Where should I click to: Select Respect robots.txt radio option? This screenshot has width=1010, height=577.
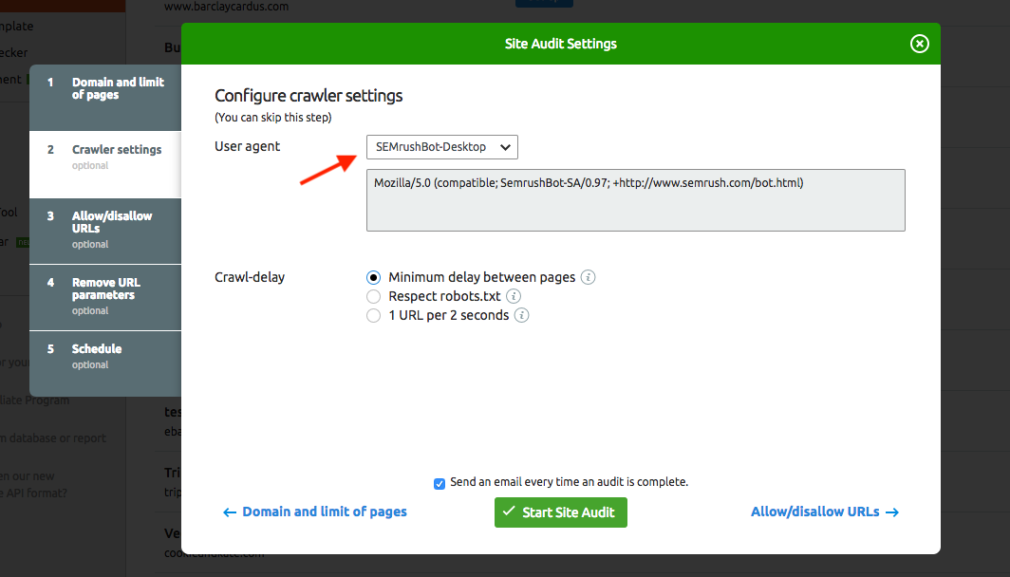tap(374, 296)
